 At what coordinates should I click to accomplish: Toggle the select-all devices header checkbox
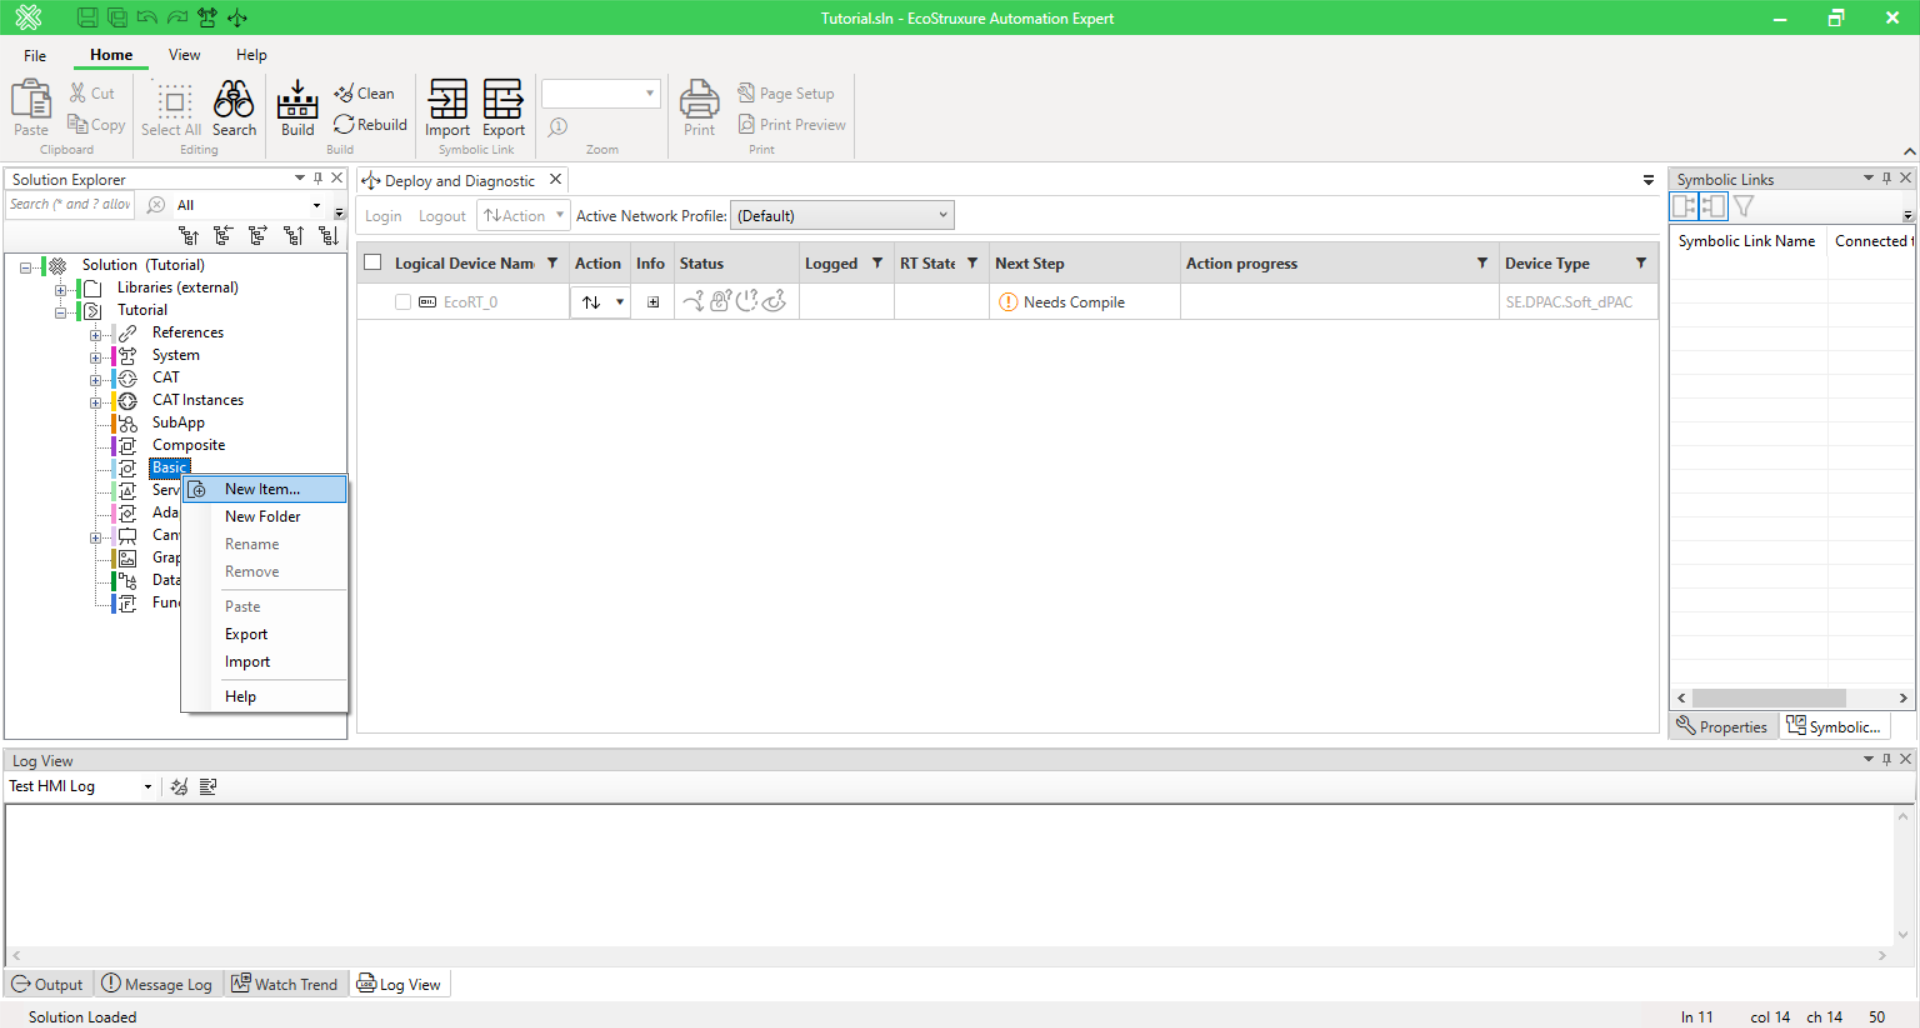(x=373, y=262)
